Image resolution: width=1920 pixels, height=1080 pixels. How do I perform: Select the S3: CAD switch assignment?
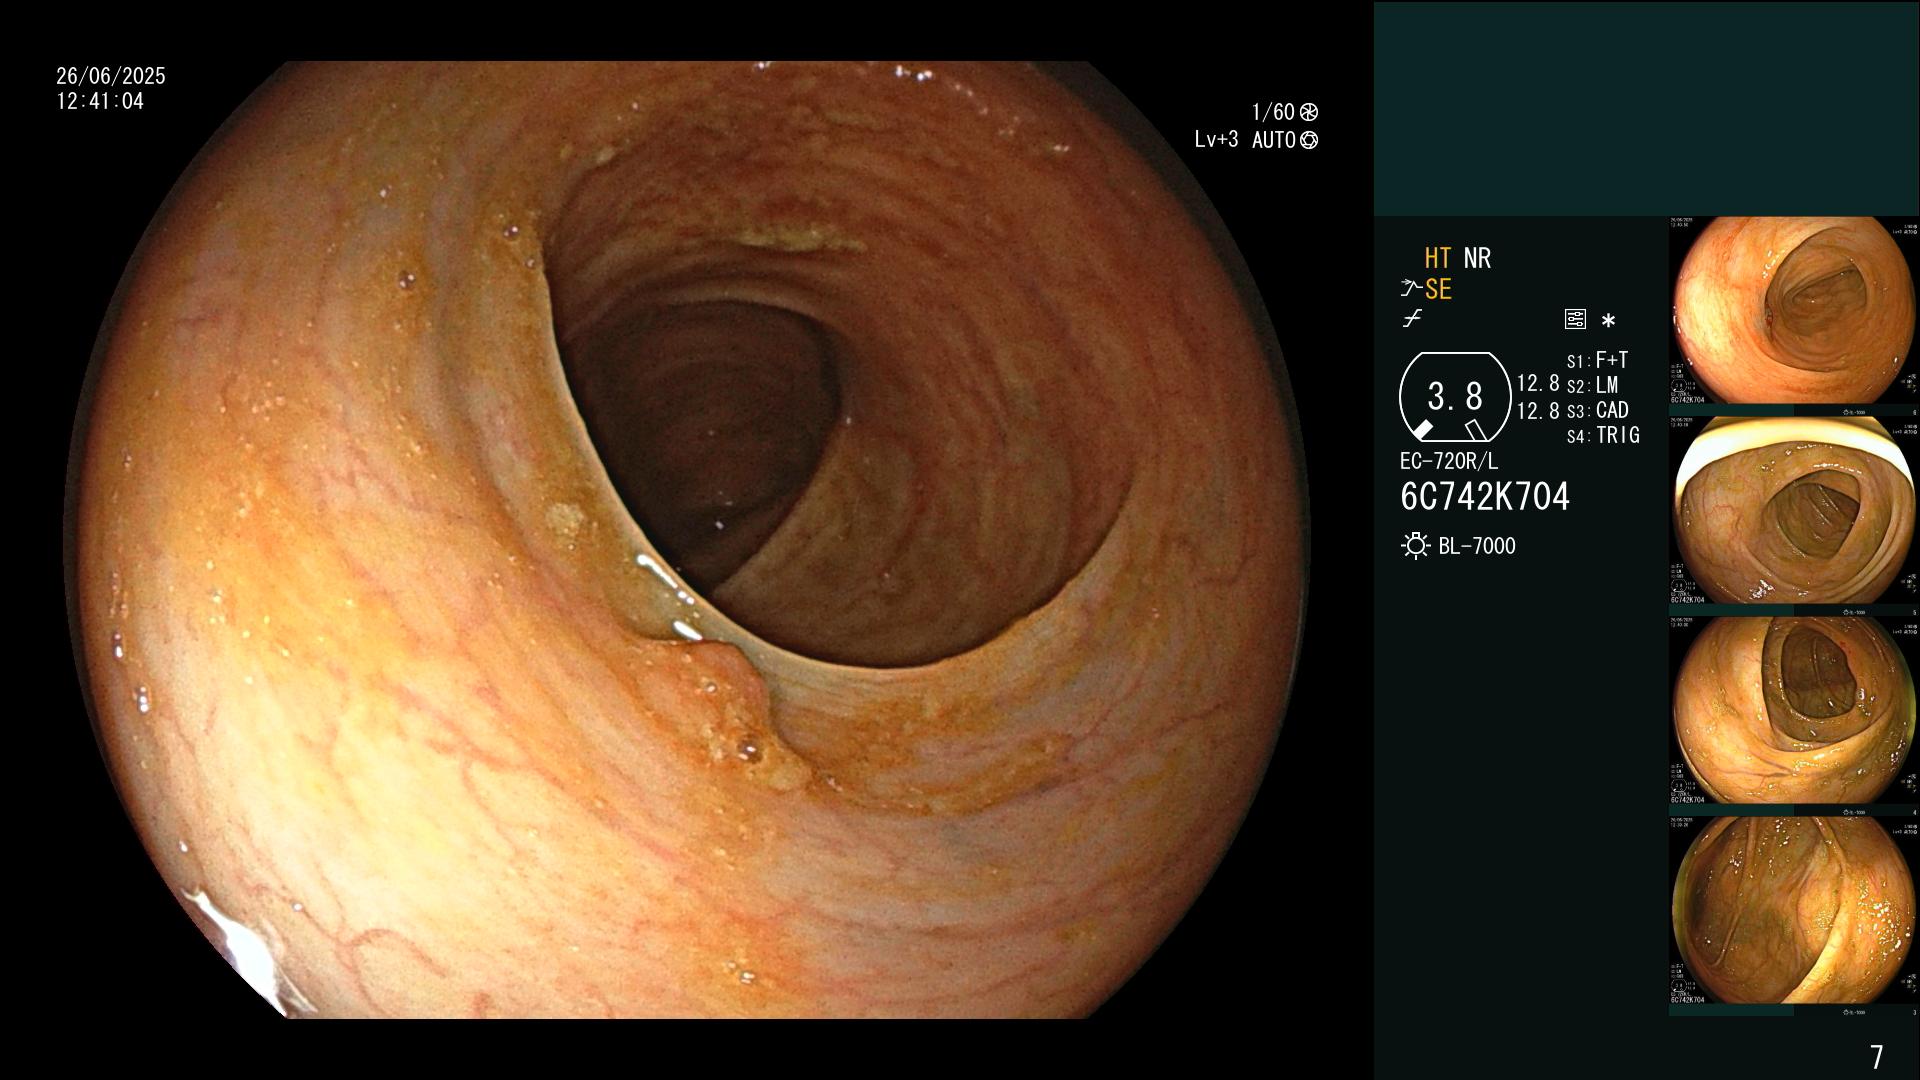pyautogui.click(x=1597, y=410)
